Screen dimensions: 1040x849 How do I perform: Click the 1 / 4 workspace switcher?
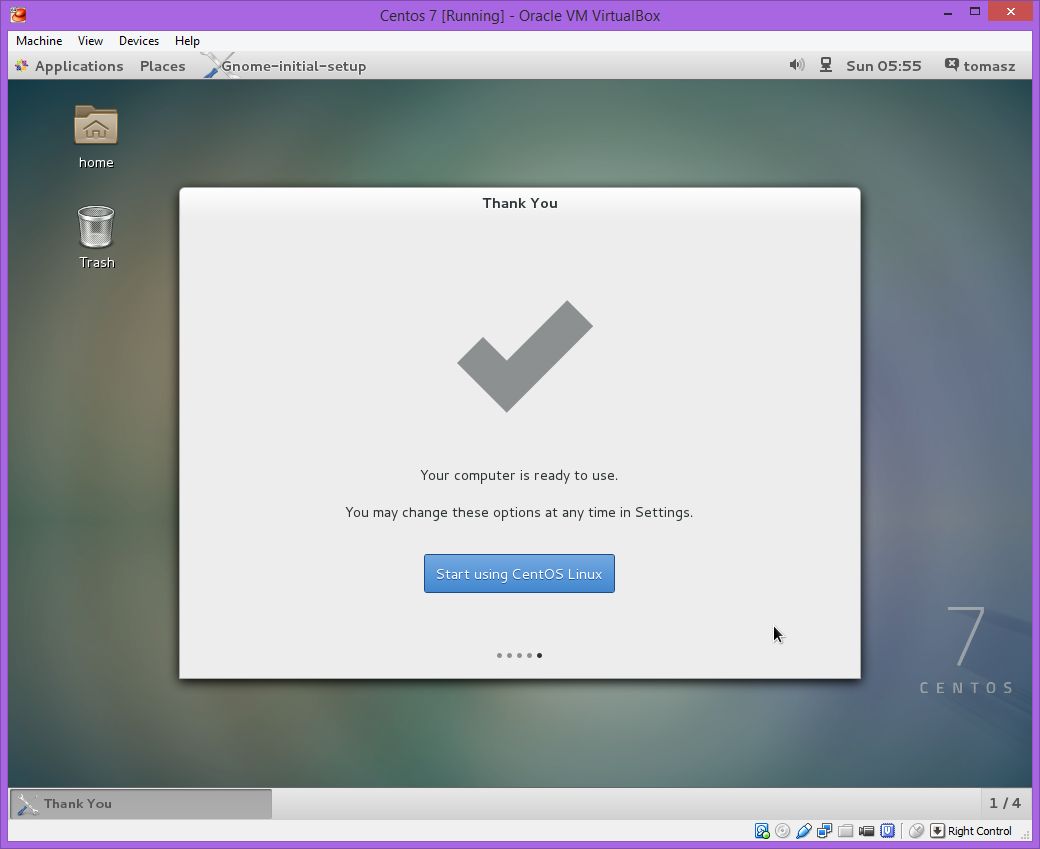(x=1005, y=803)
